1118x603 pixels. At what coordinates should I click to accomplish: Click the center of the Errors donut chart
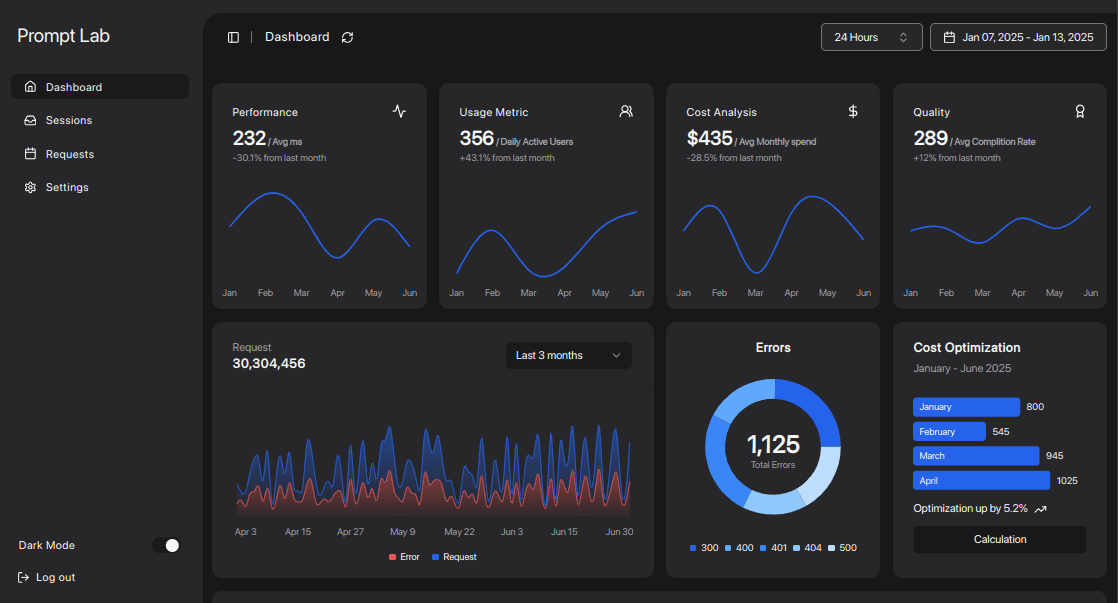(x=773, y=448)
